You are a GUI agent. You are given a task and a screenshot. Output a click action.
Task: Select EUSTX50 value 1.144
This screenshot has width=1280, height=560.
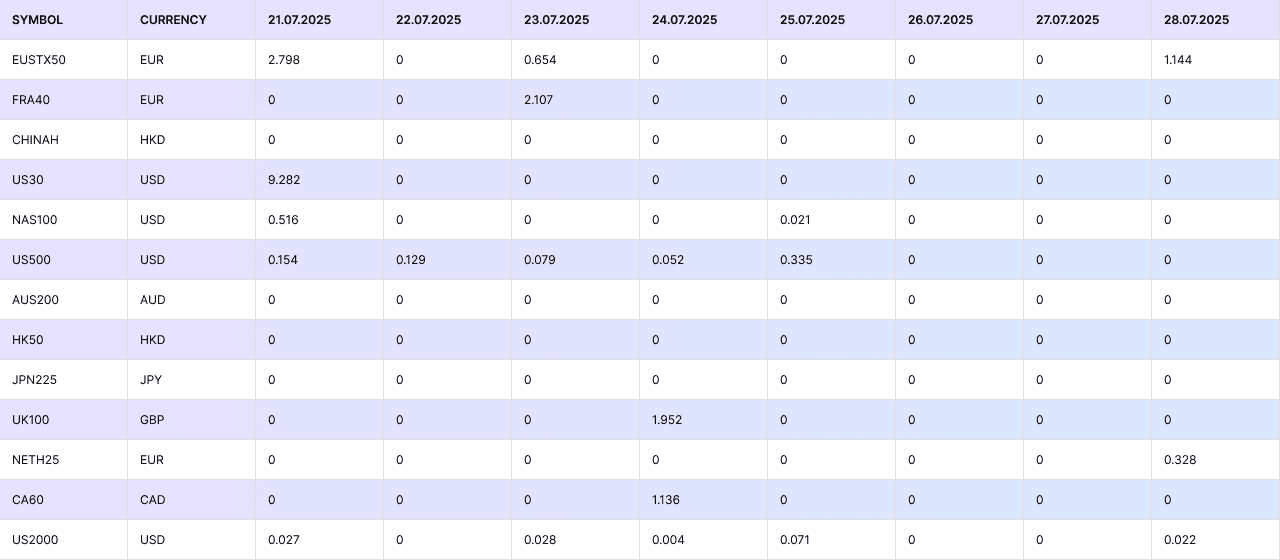[1216, 60]
